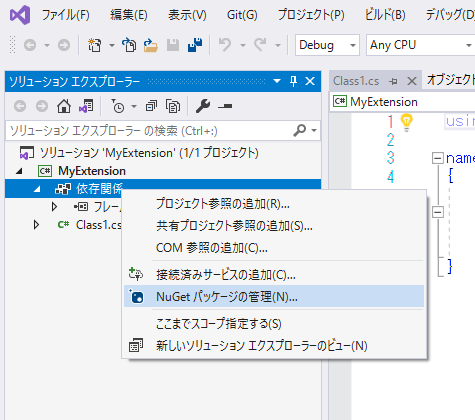Choose プロジェクト参照の追加(R)... from context menu
The image size is (475, 420).
(274, 204)
